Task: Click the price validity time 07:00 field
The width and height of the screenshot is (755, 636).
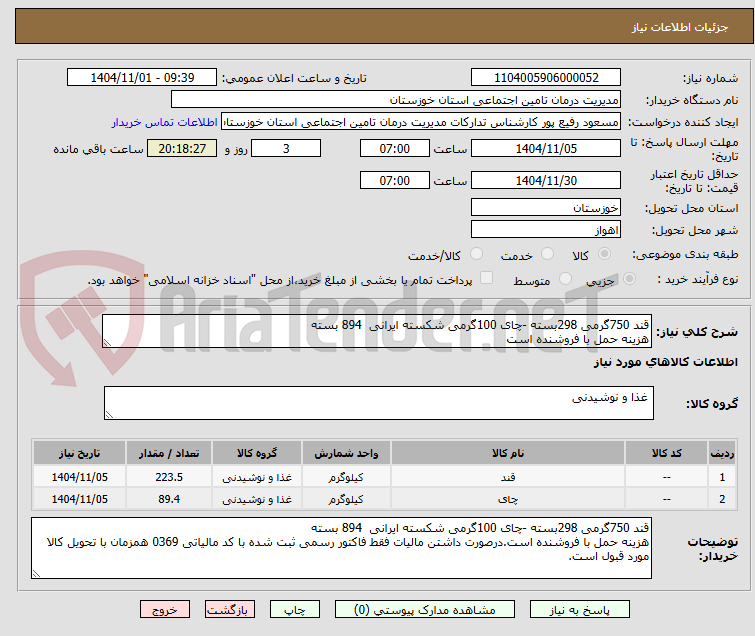Action: tap(395, 181)
